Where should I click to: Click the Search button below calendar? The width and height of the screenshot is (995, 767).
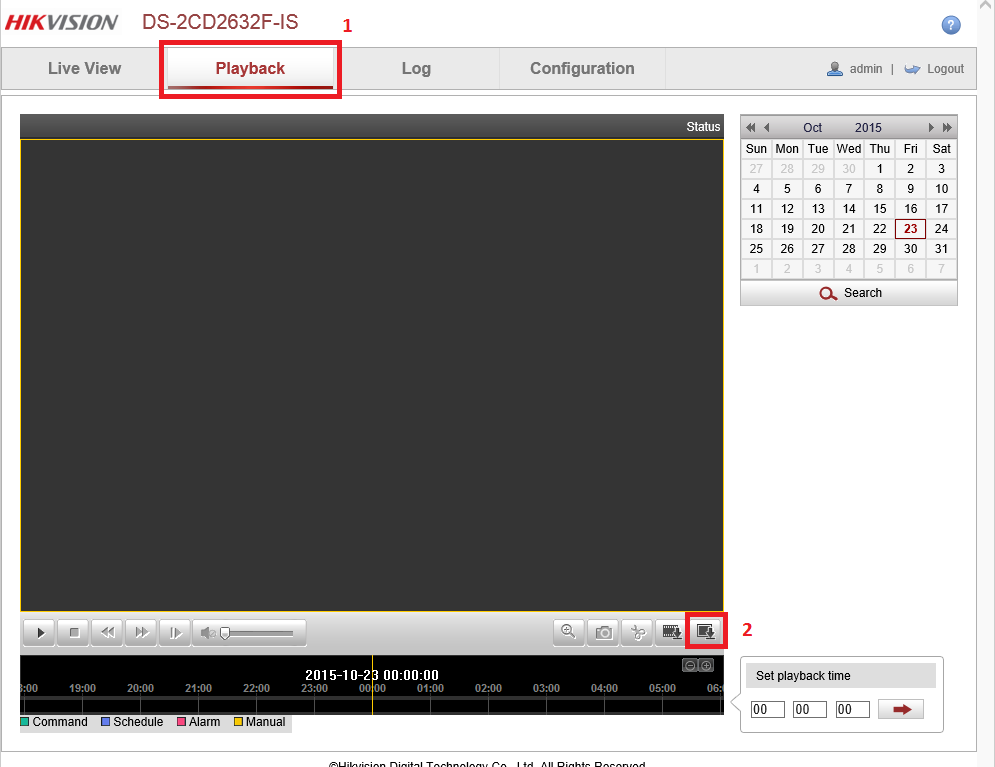pos(849,293)
